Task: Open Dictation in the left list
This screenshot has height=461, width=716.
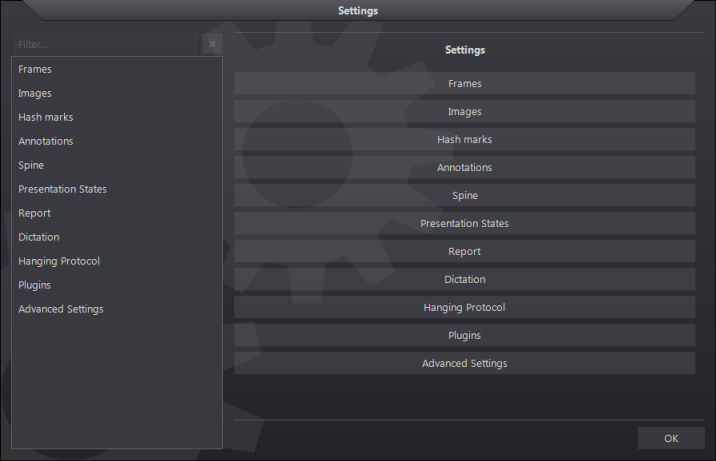Action: 39,237
